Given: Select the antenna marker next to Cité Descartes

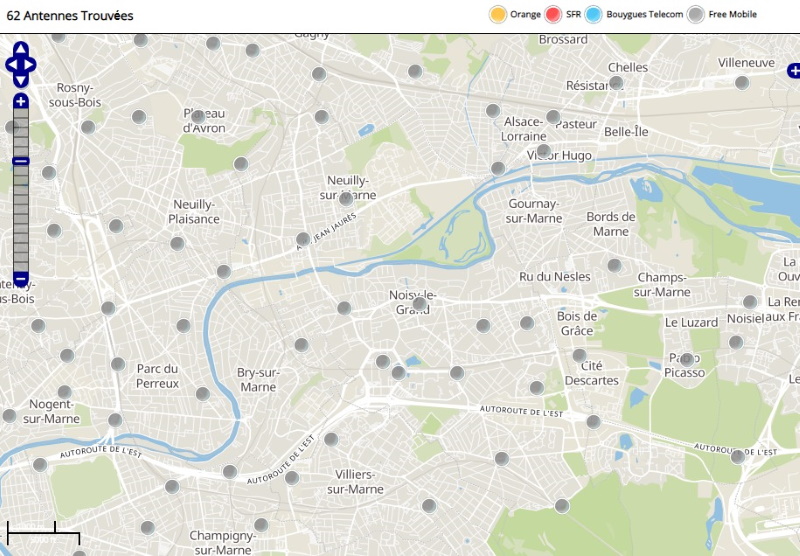Looking at the screenshot, I should [580, 355].
